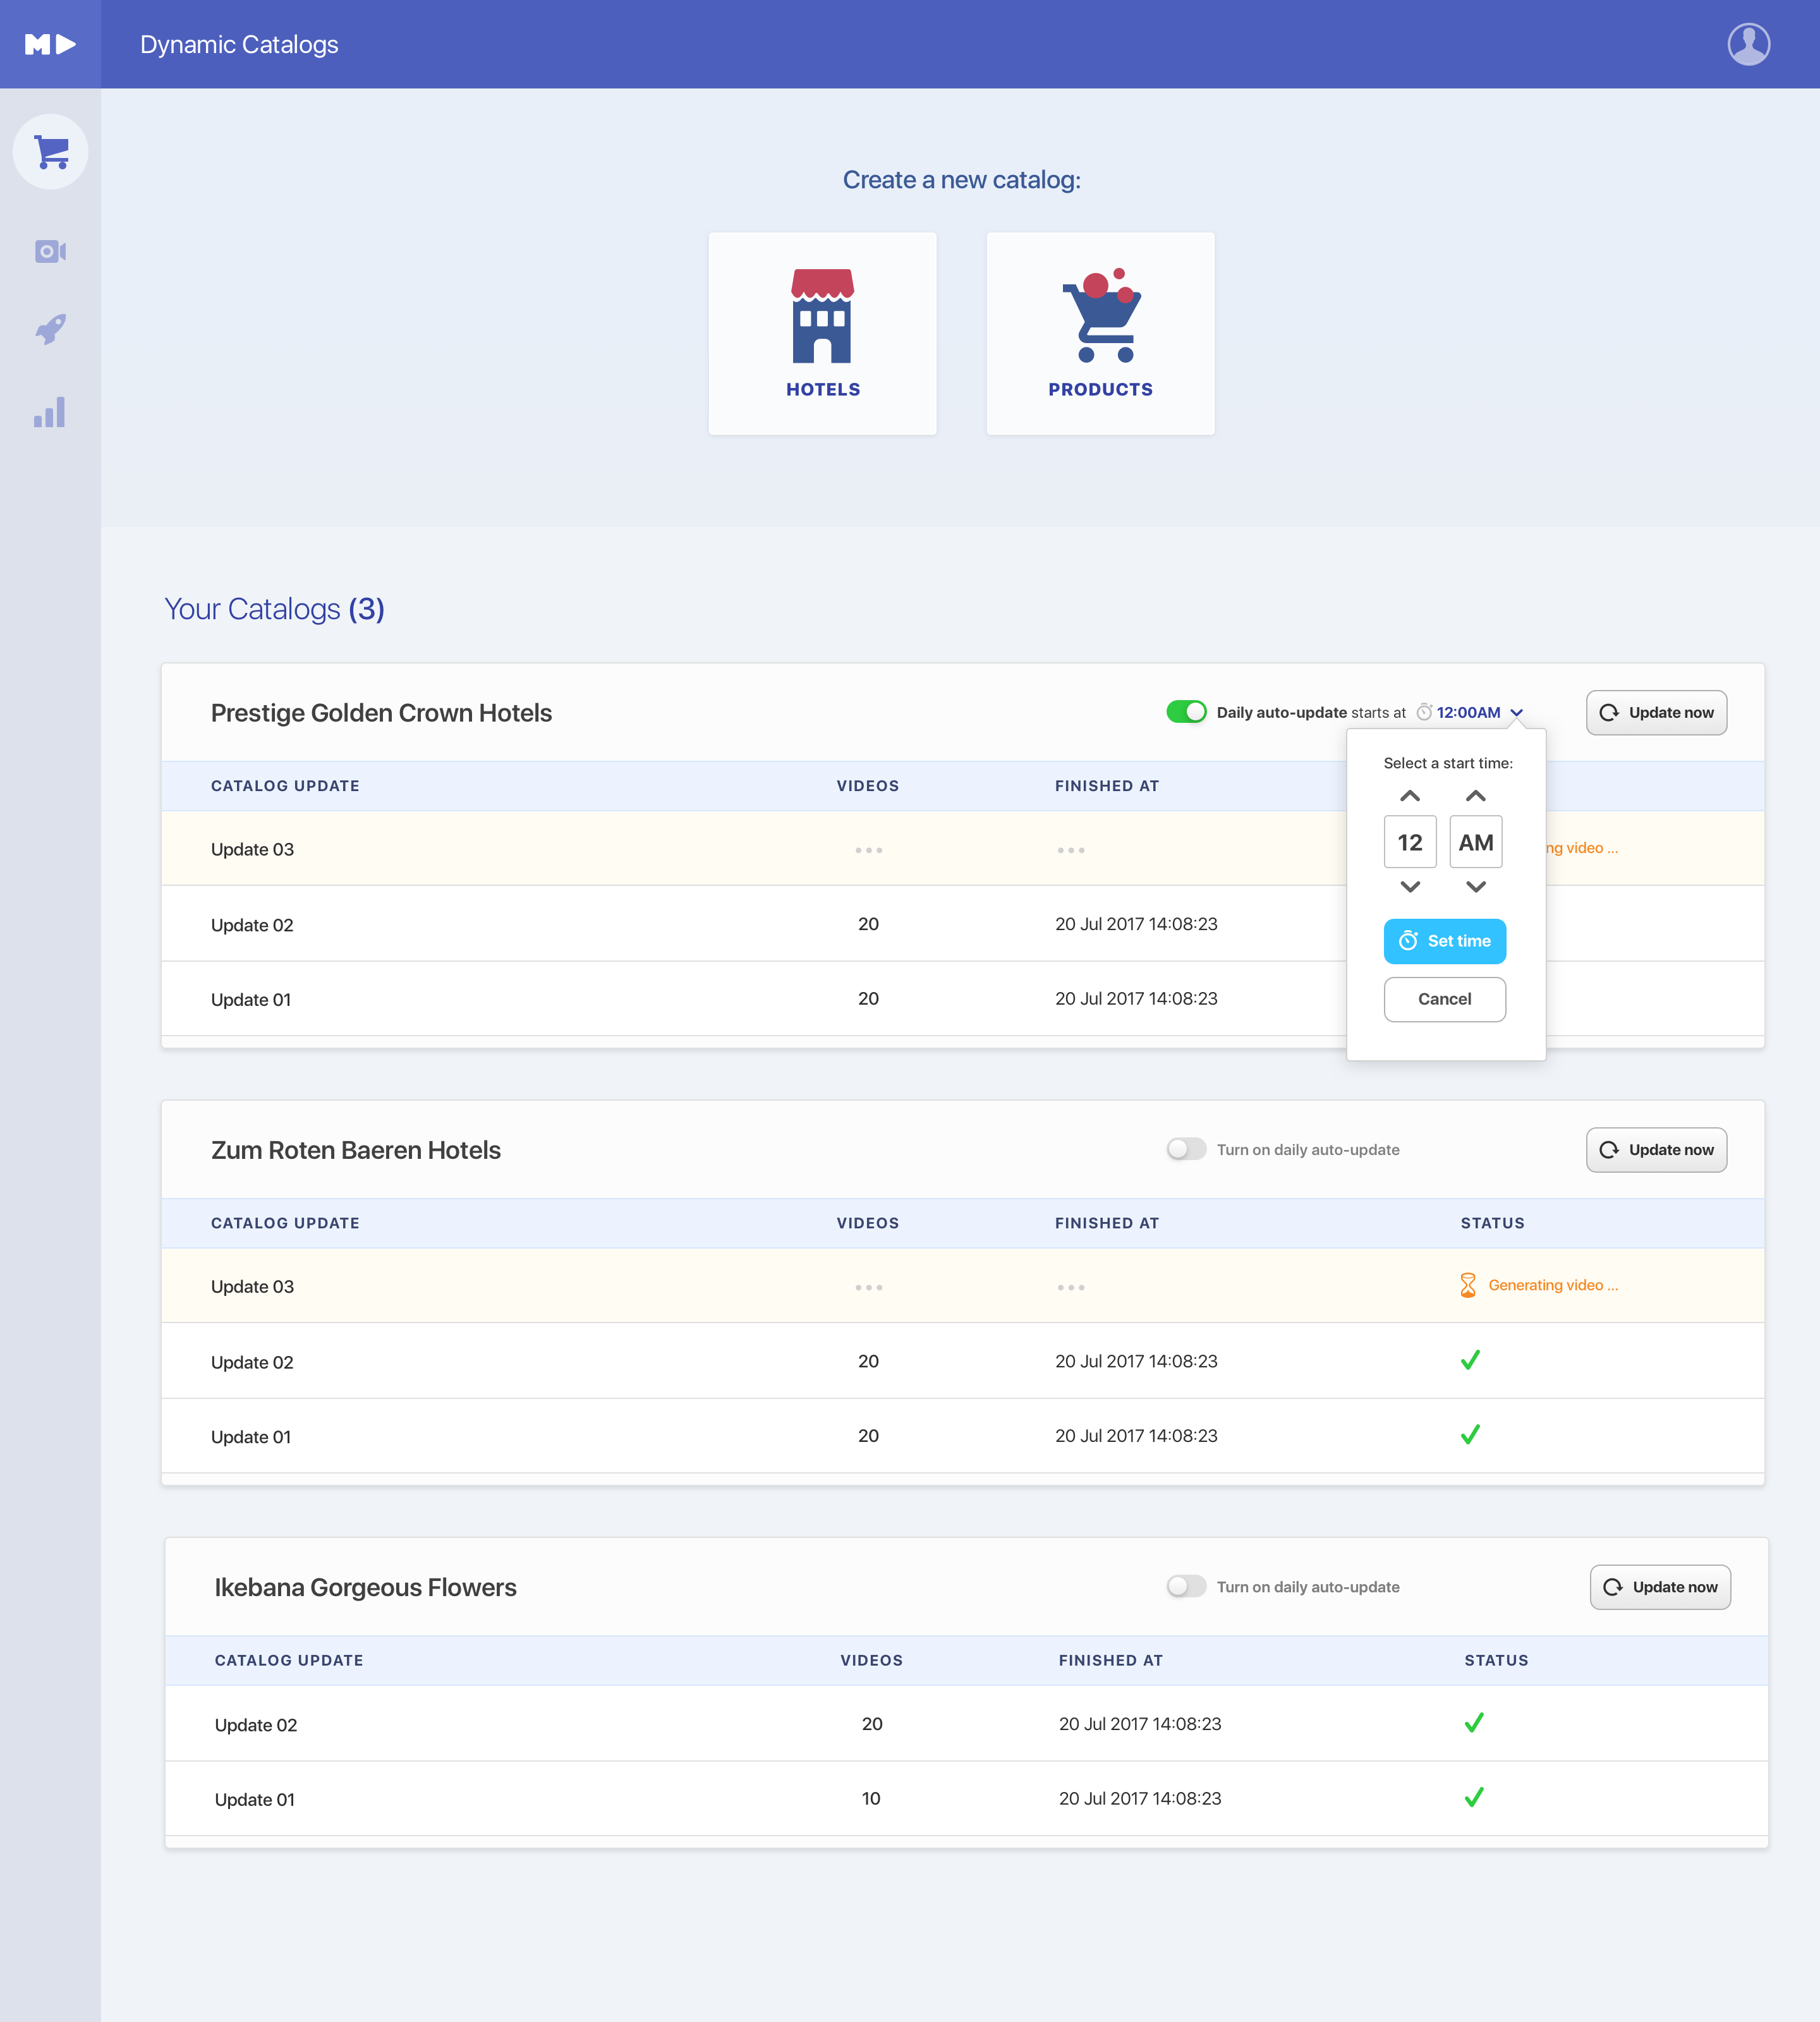Open the video camera sidebar section
The width and height of the screenshot is (1820, 2022).
coord(50,251)
